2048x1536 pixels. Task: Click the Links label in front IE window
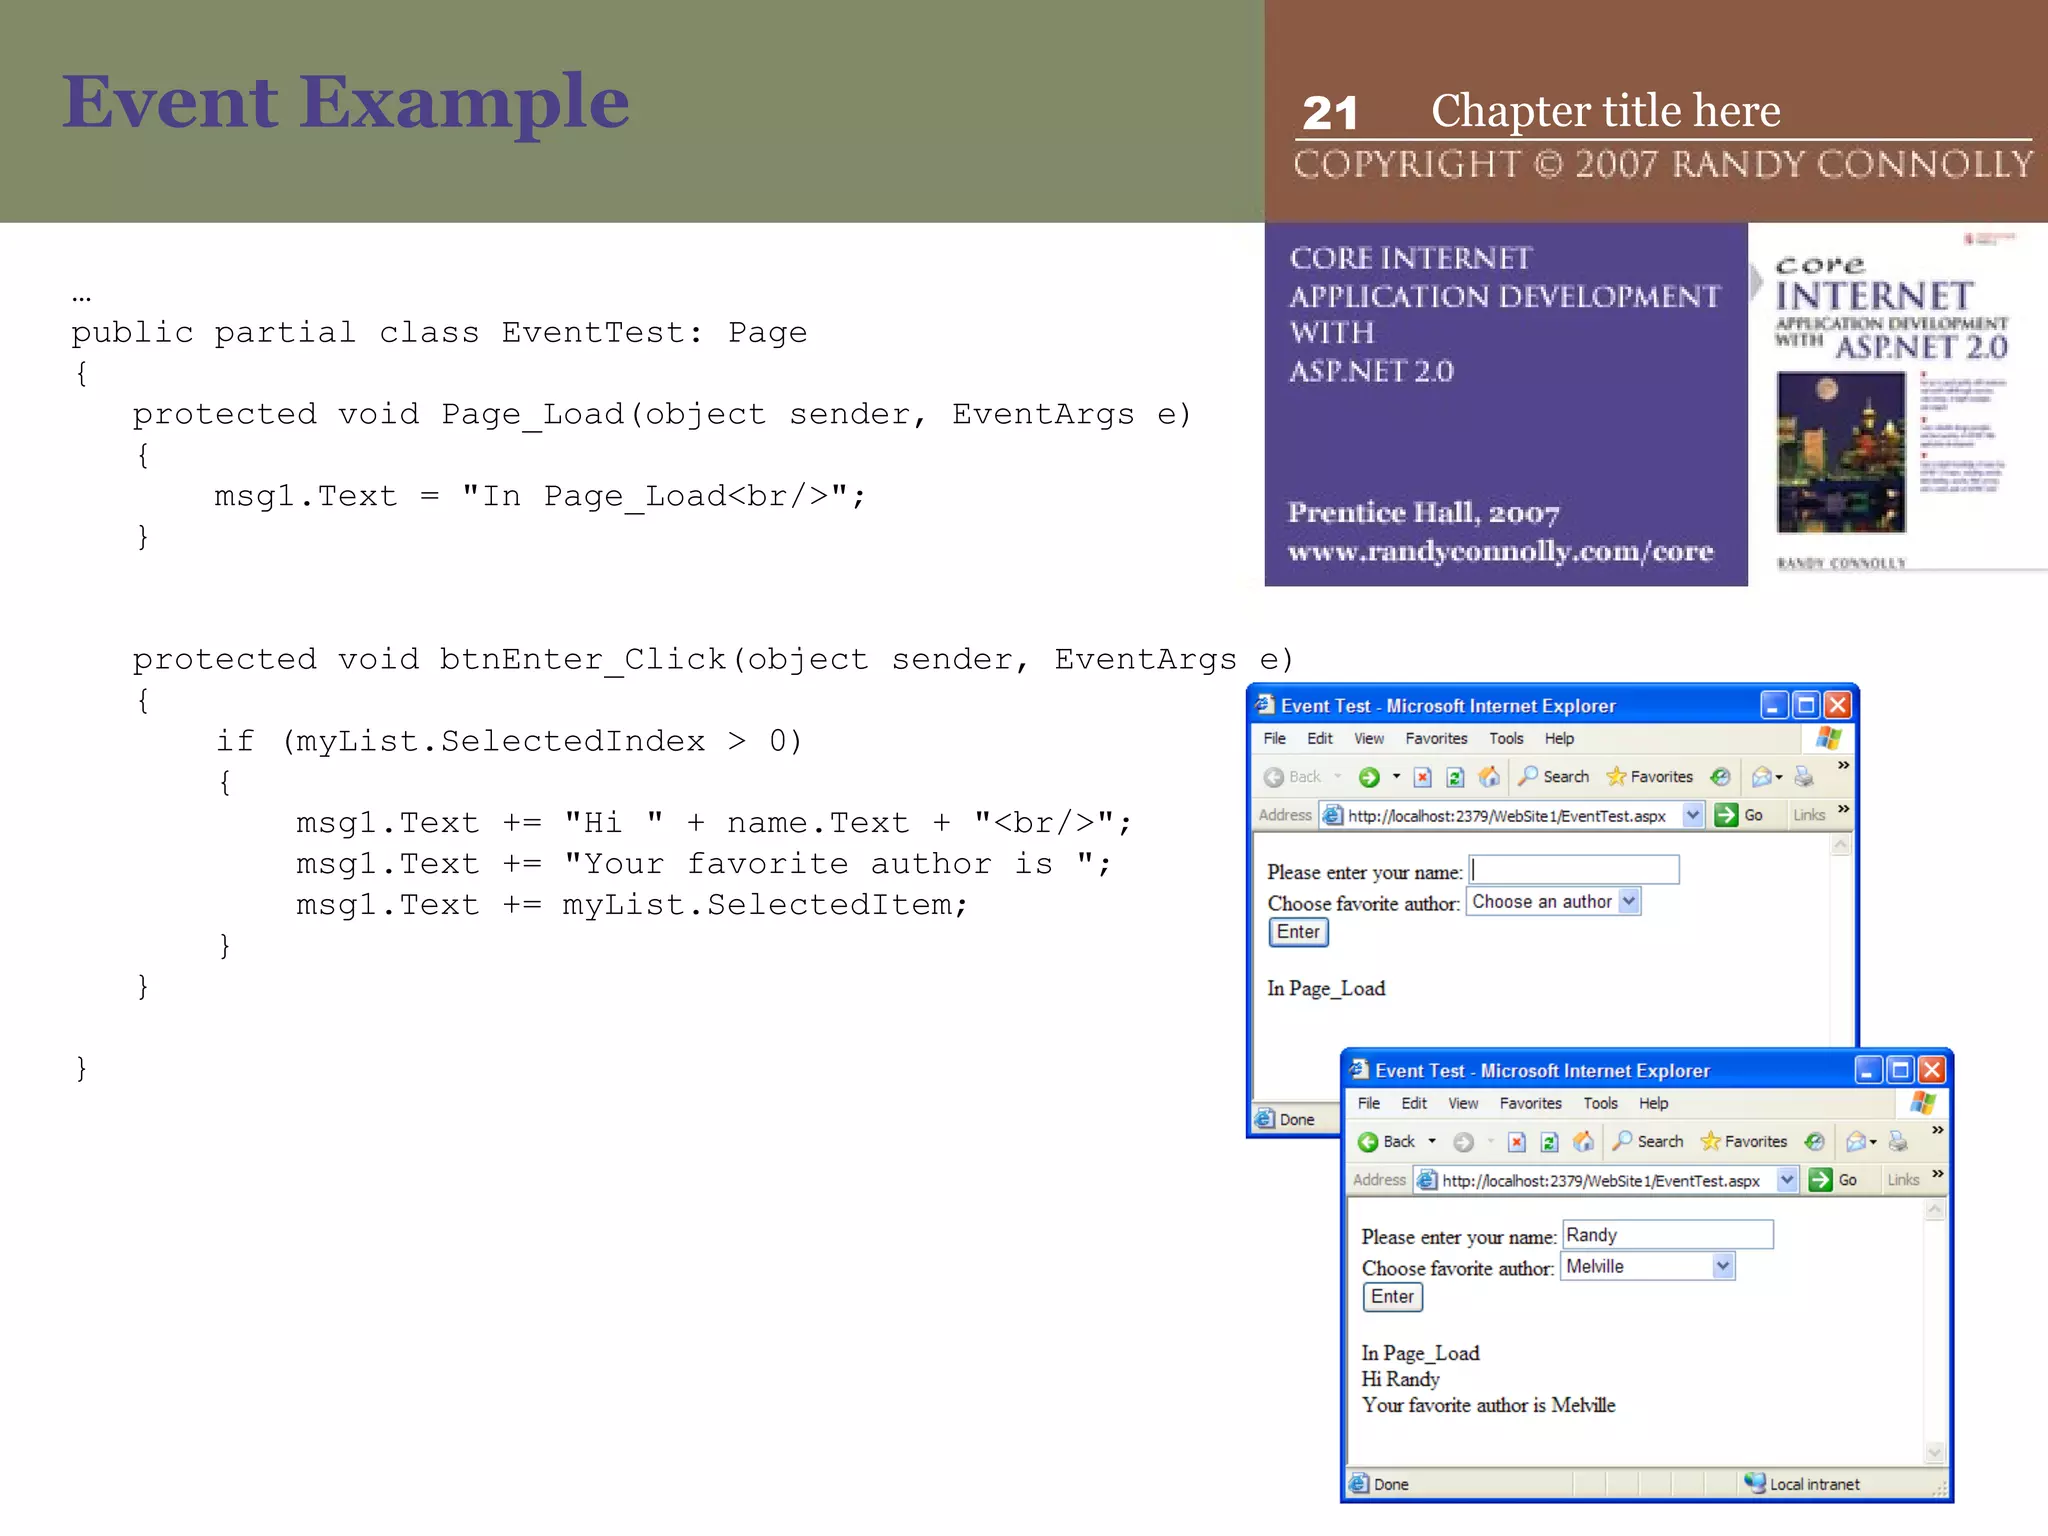point(1903,1180)
